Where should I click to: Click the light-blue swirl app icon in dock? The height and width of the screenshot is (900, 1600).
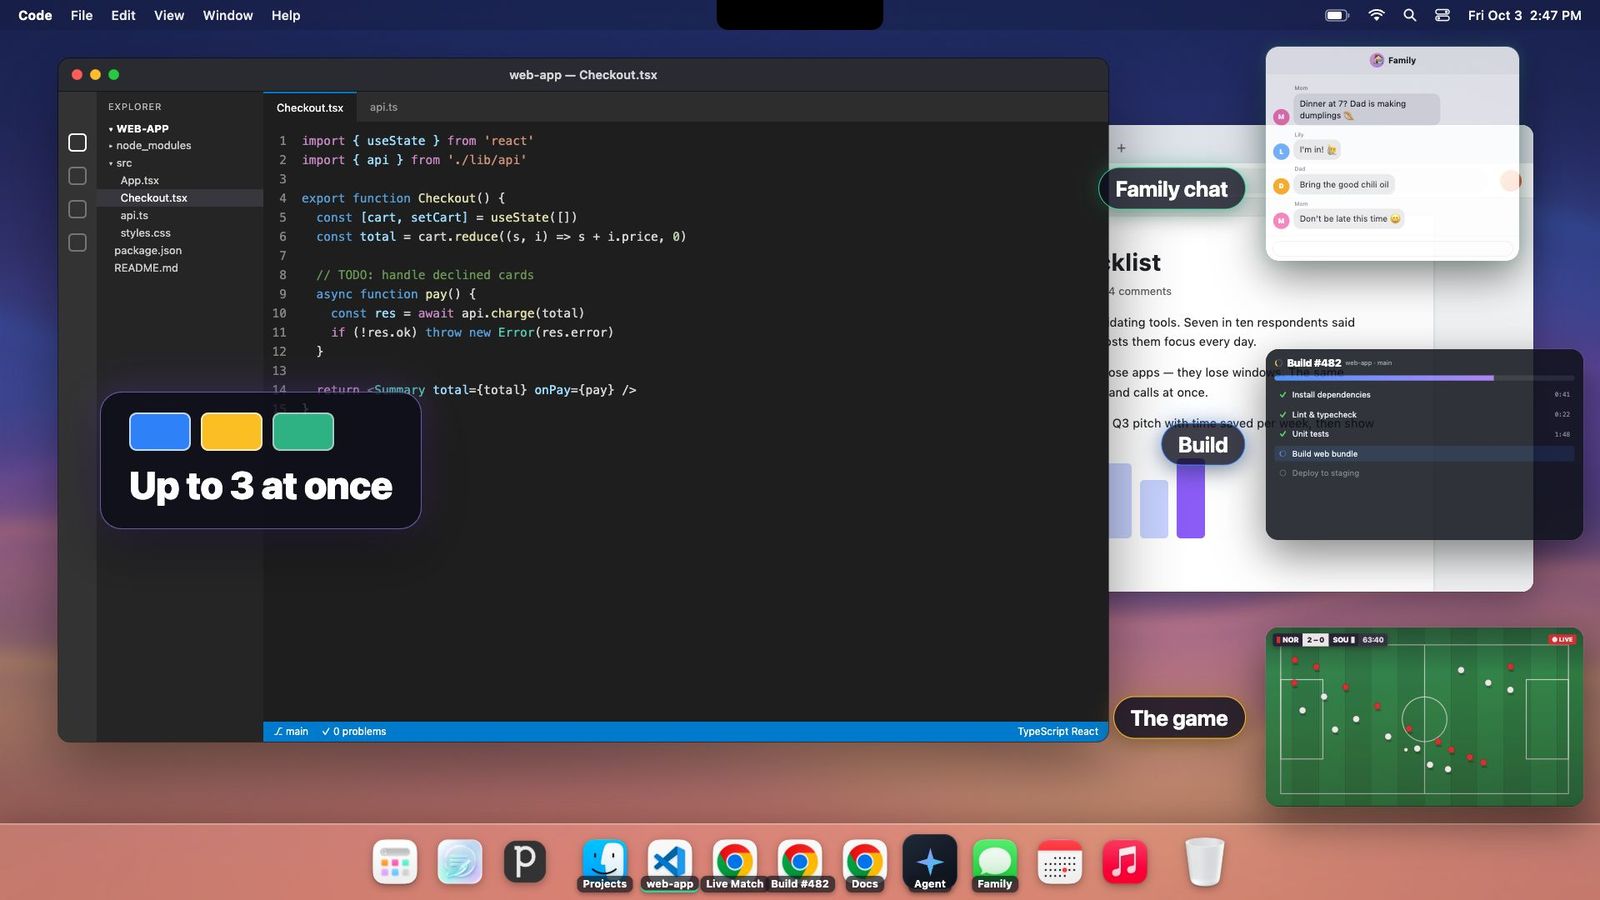pos(460,862)
